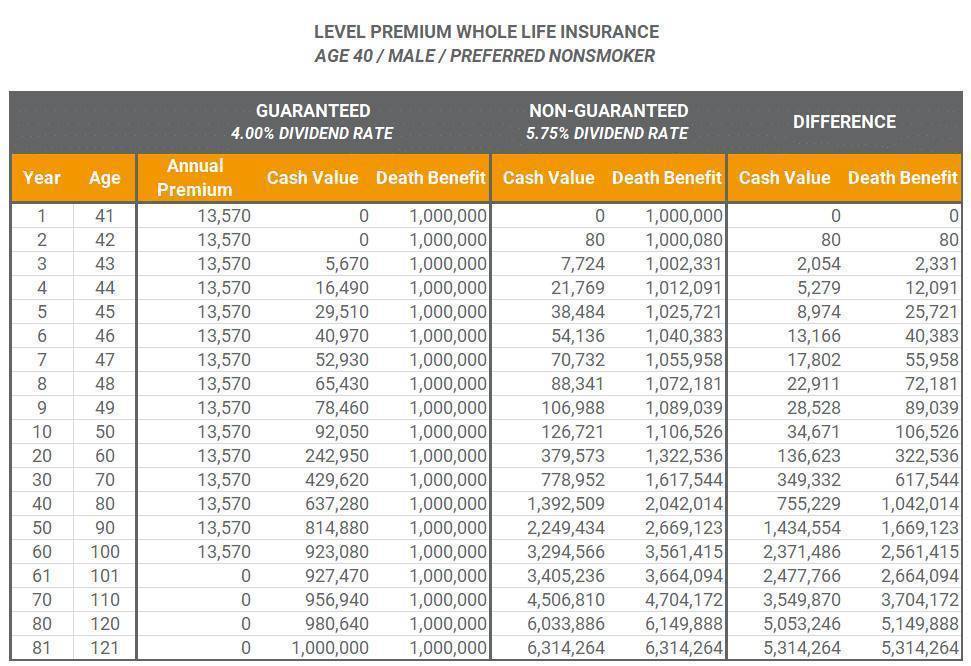Select the cash value '3,294,566'
The height and width of the screenshot is (666, 971).
(566, 552)
